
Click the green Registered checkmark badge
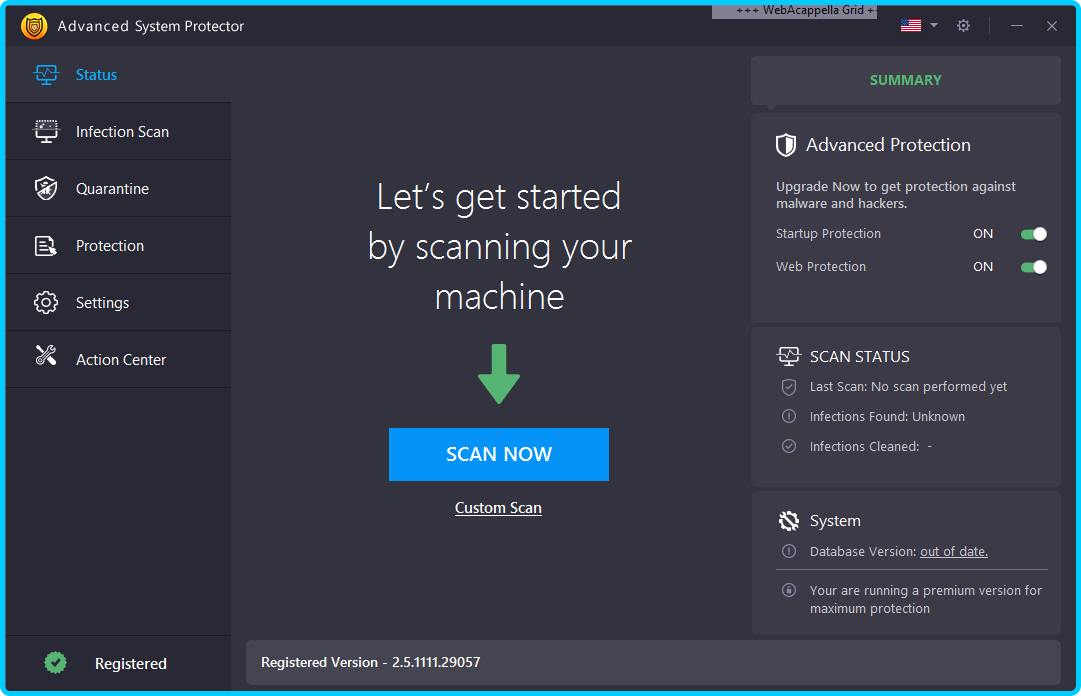[56, 663]
